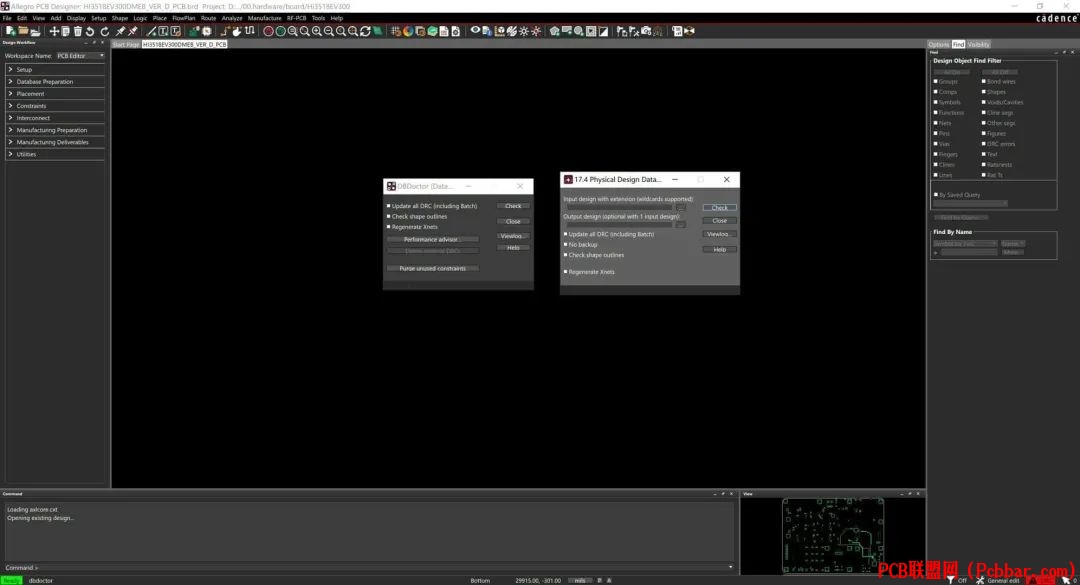Click the slide hand tool icon

236,31
